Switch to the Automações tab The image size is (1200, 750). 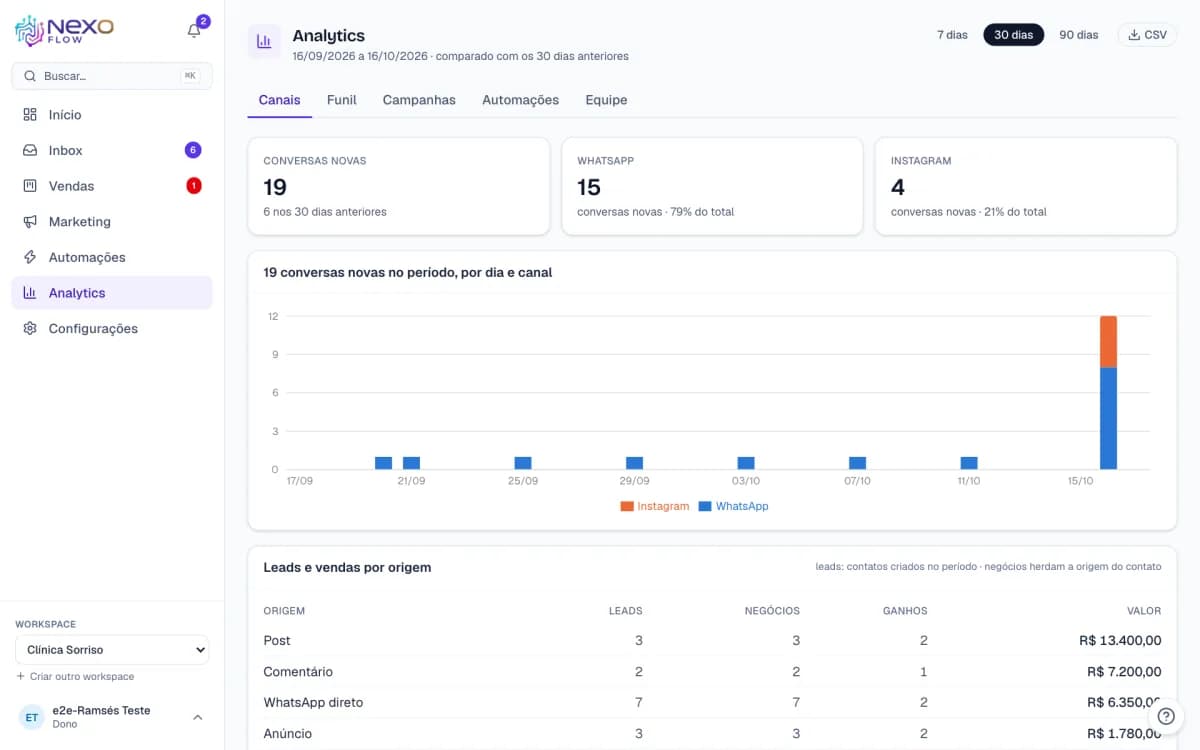click(520, 100)
